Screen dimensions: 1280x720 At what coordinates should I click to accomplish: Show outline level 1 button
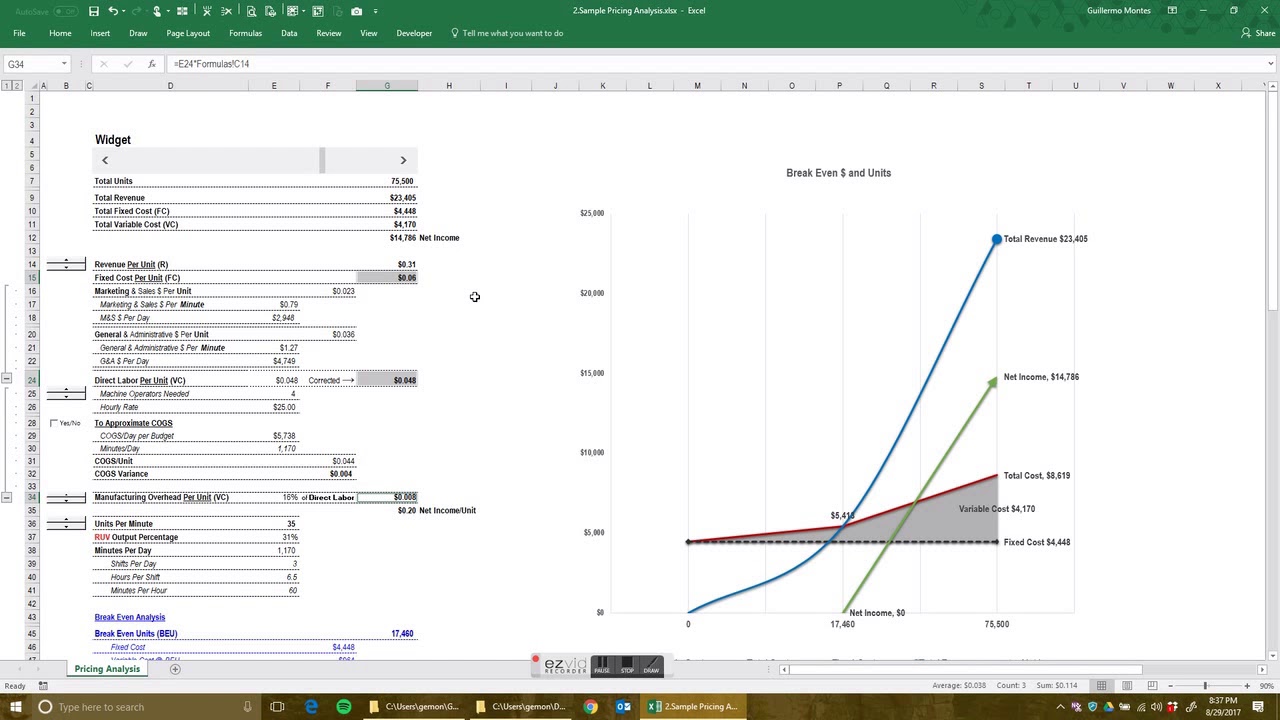pyautogui.click(x=8, y=86)
